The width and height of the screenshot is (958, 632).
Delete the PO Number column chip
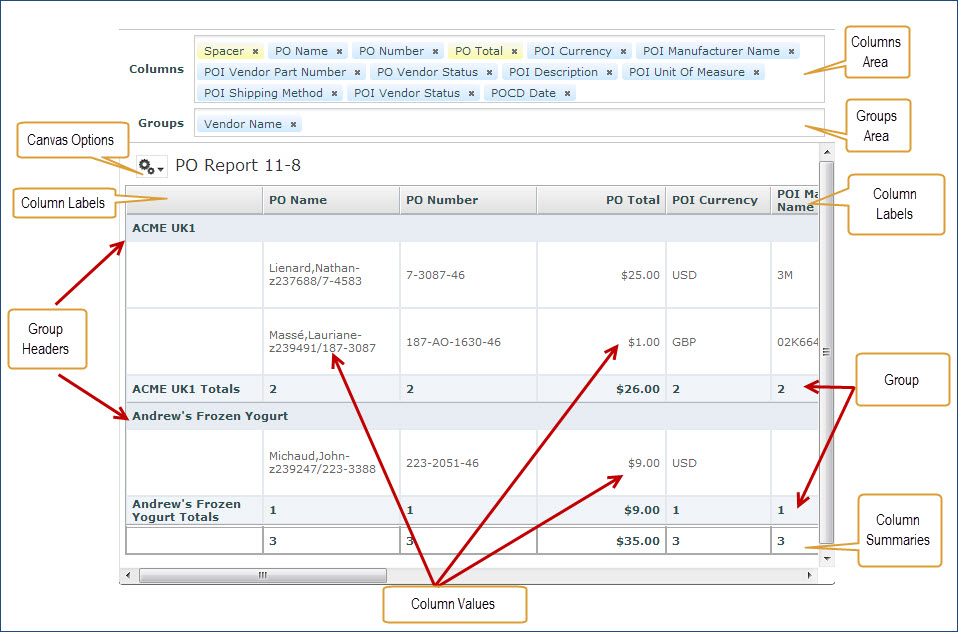click(435, 51)
